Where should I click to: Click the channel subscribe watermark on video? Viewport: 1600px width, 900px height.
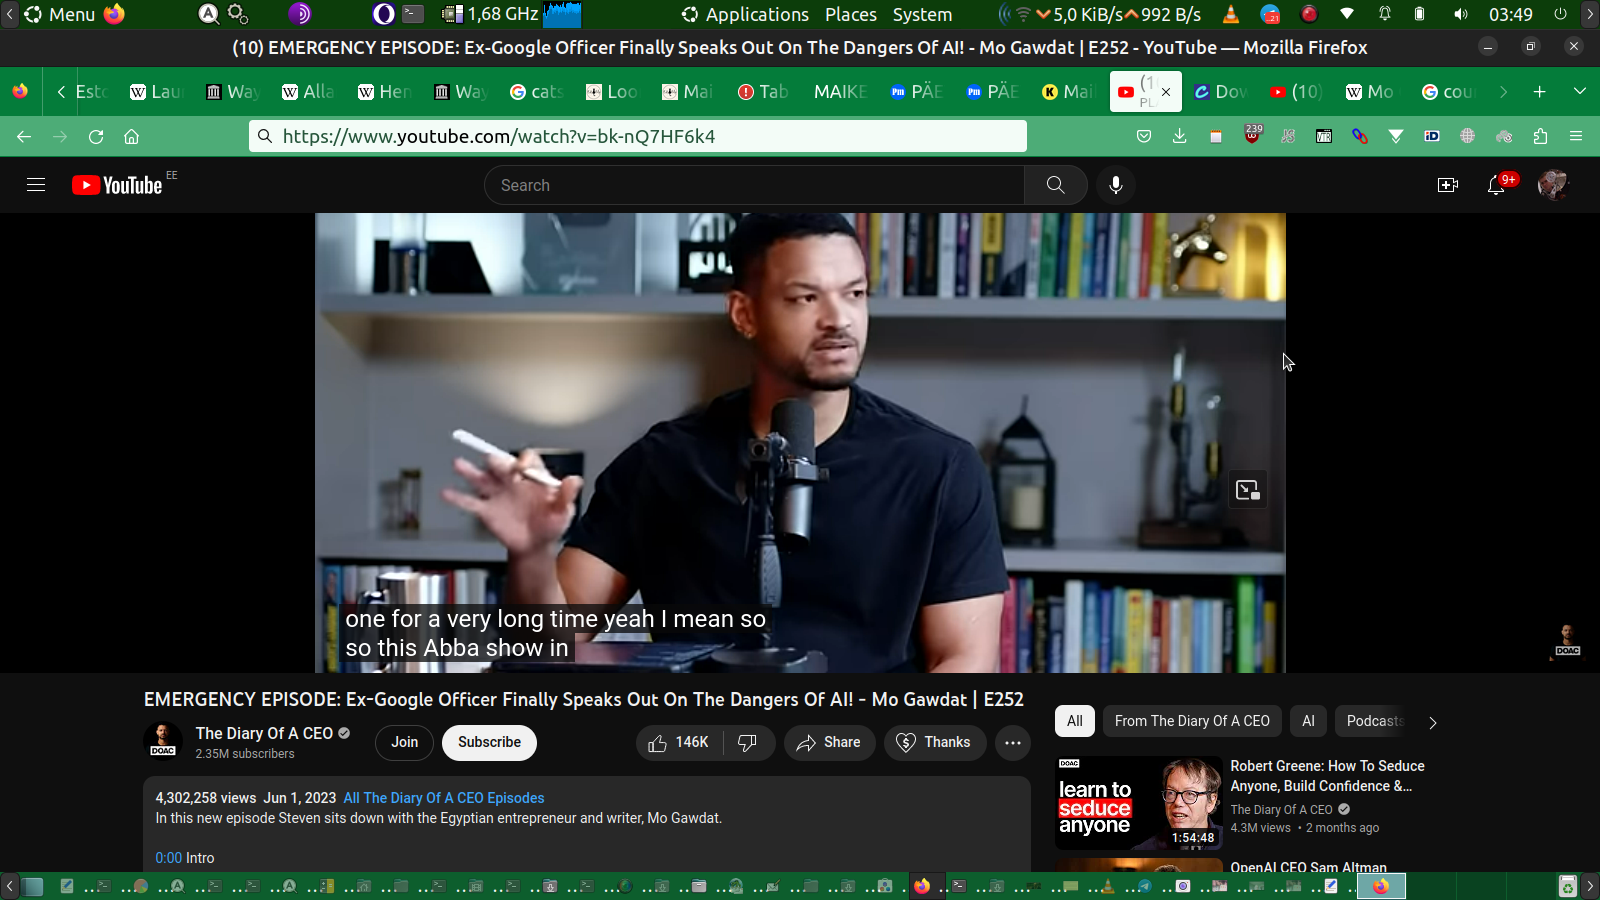1567,641
